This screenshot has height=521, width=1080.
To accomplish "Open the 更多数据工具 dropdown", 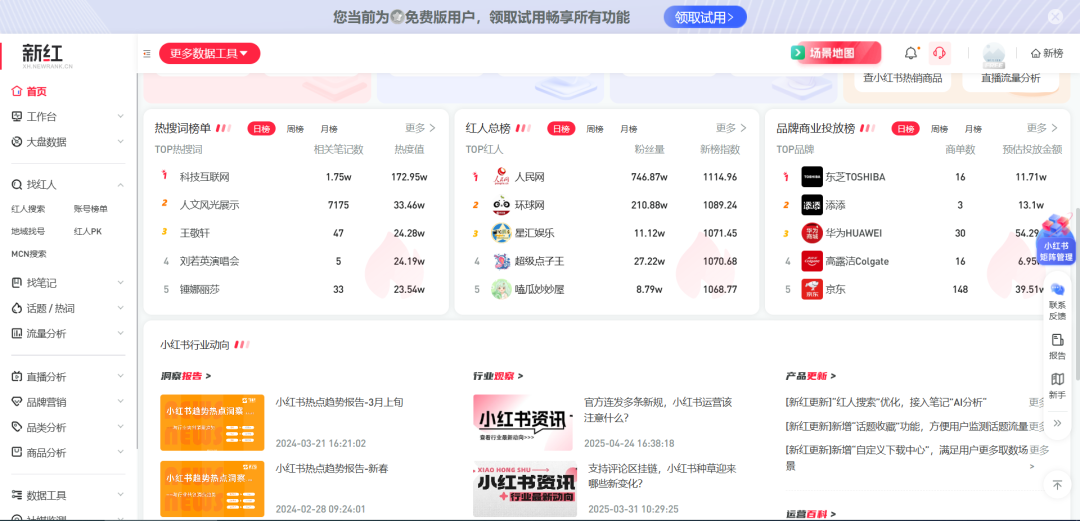I will pos(209,53).
